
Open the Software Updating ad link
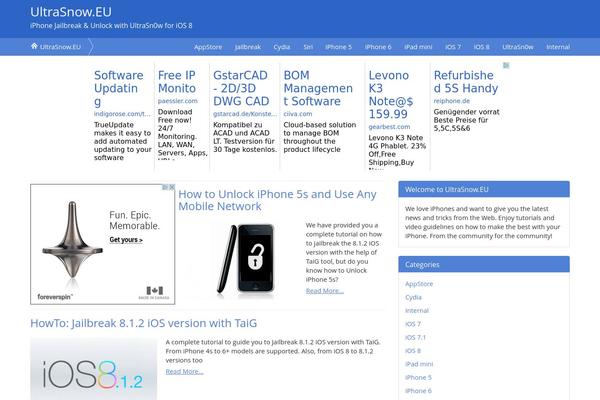(x=119, y=88)
